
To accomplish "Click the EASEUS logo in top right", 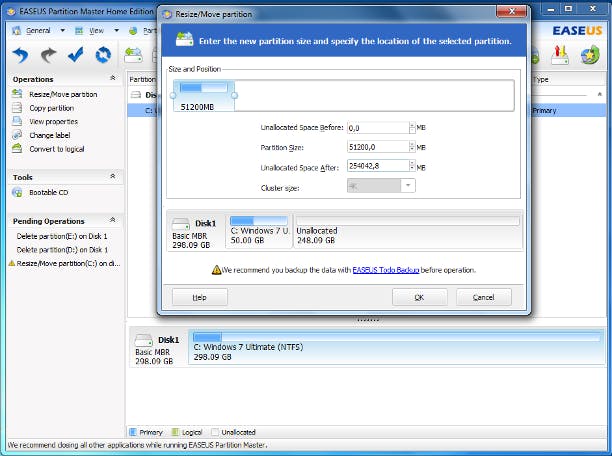I will [577, 30].
